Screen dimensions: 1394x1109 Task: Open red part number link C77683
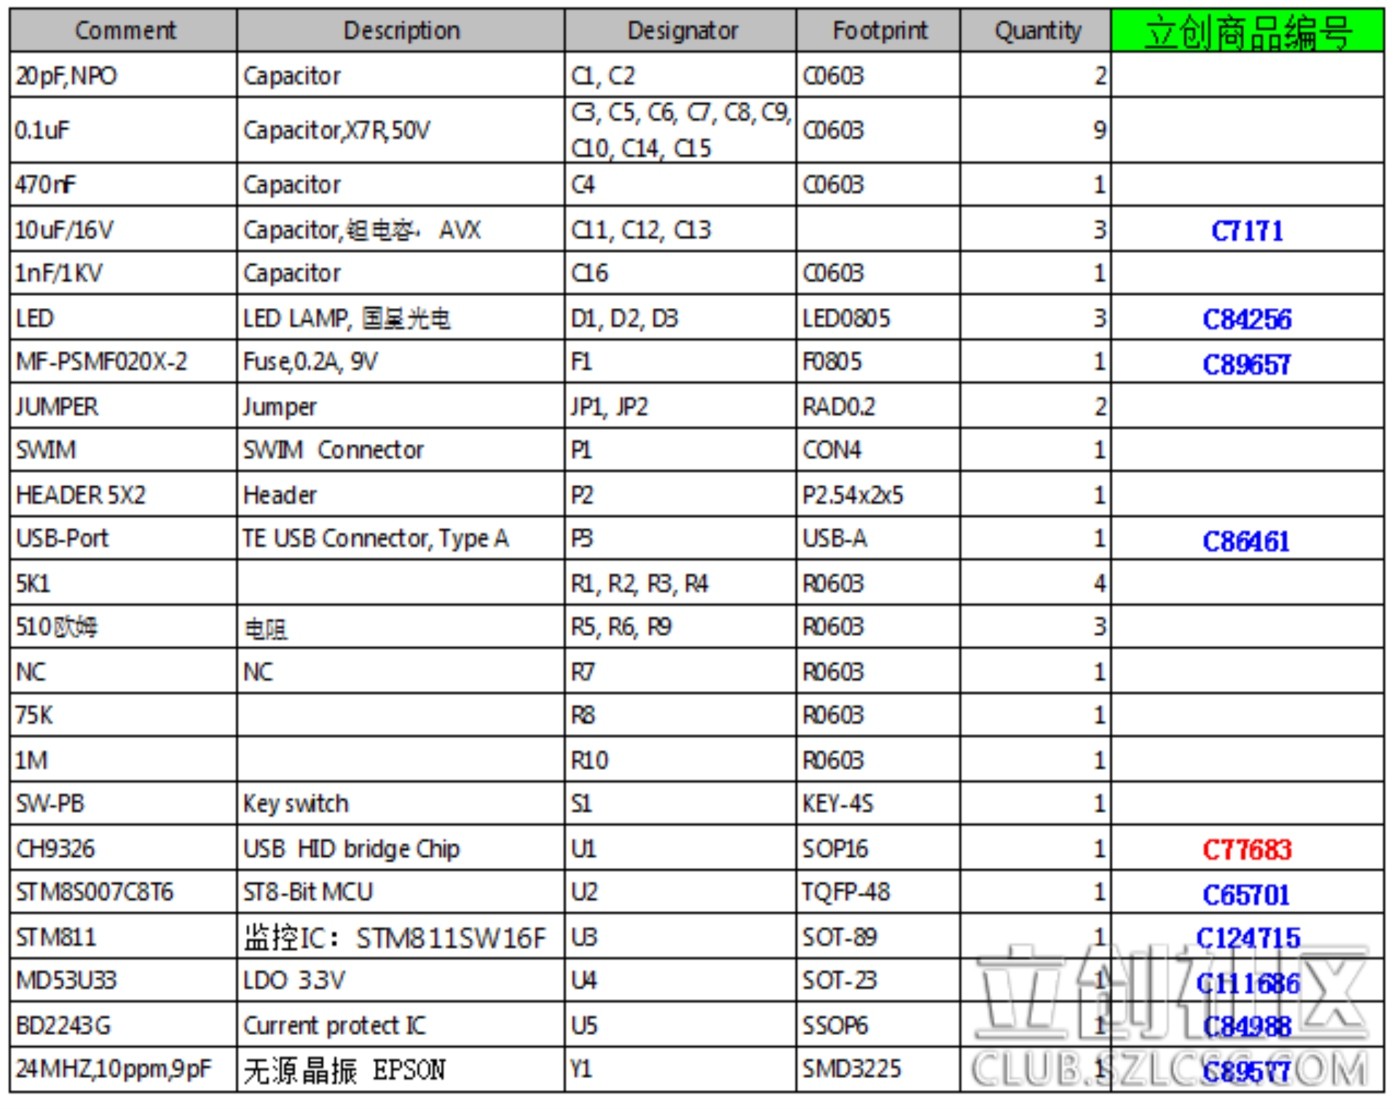pyautogui.click(x=1247, y=849)
